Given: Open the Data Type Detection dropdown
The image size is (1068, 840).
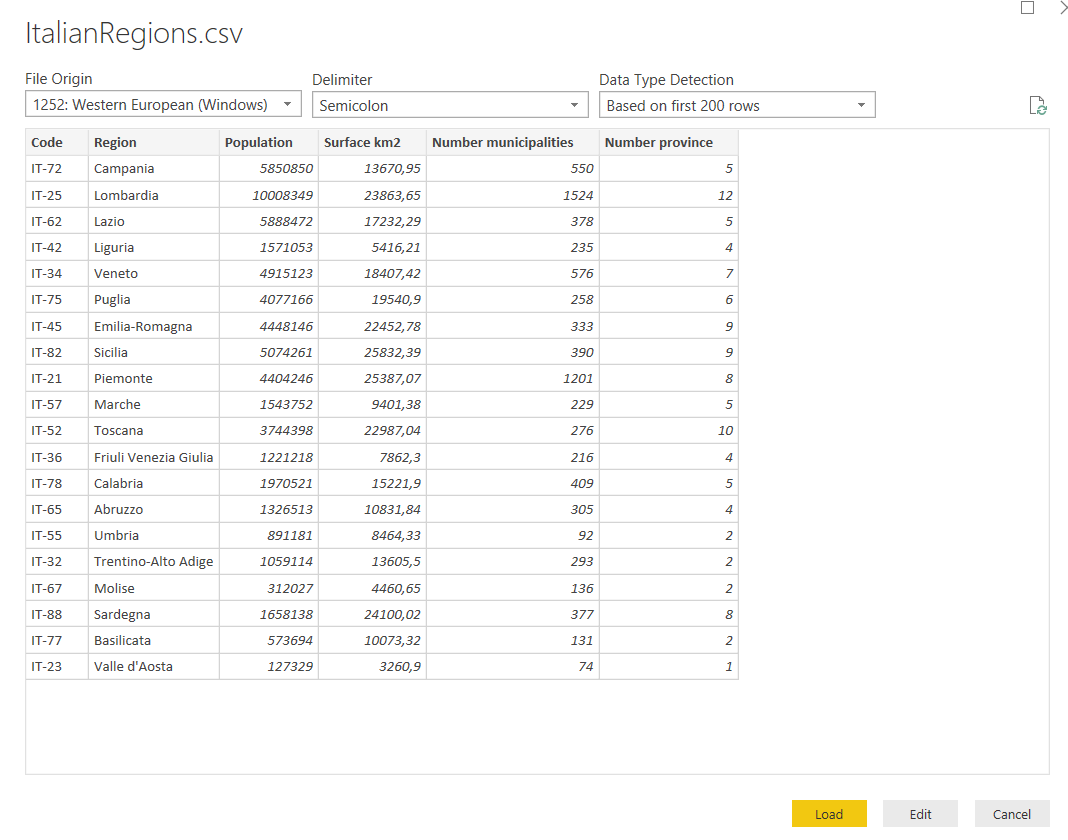Looking at the screenshot, I should click(x=737, y=105).
